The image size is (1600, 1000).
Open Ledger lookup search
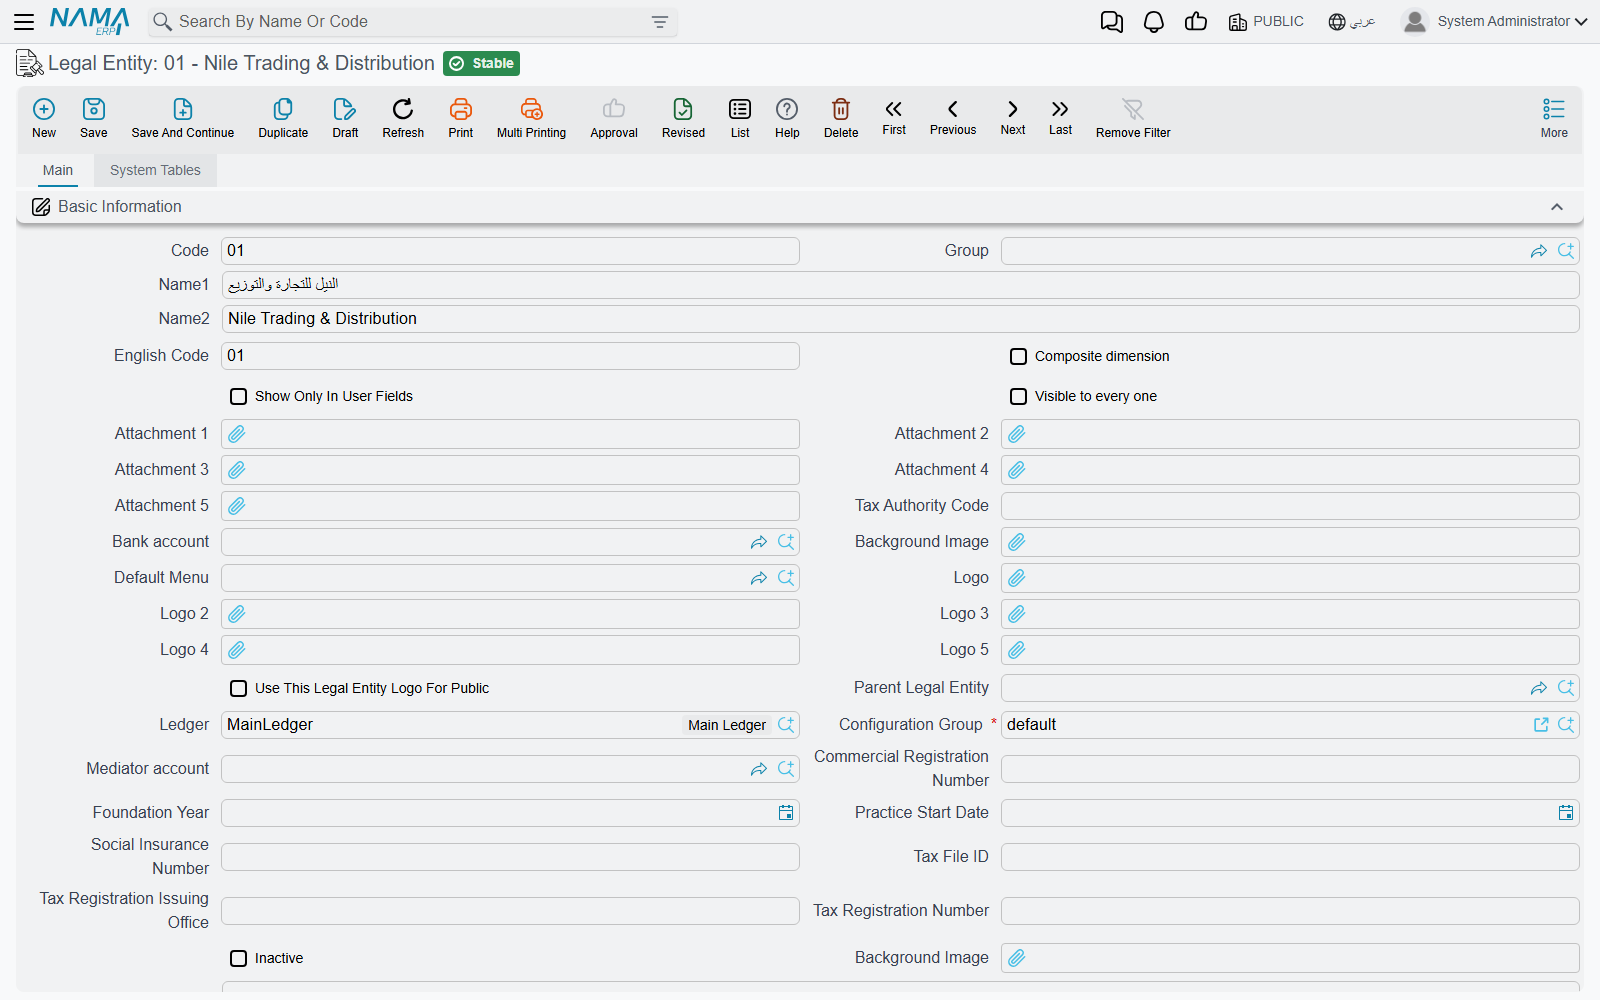pos(786,725)
